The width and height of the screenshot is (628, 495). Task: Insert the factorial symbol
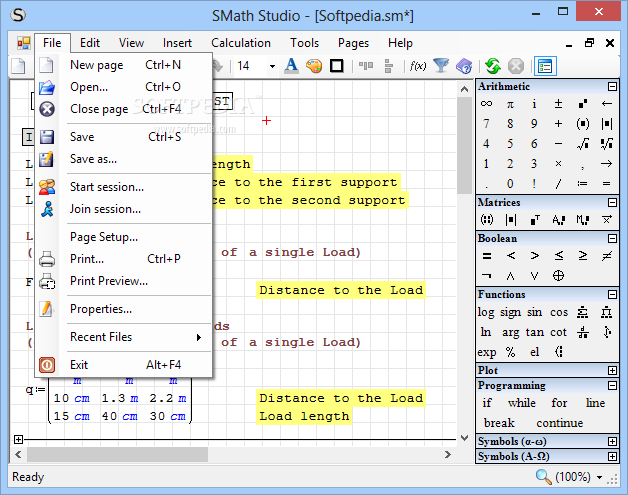click(x=534, y=183)
